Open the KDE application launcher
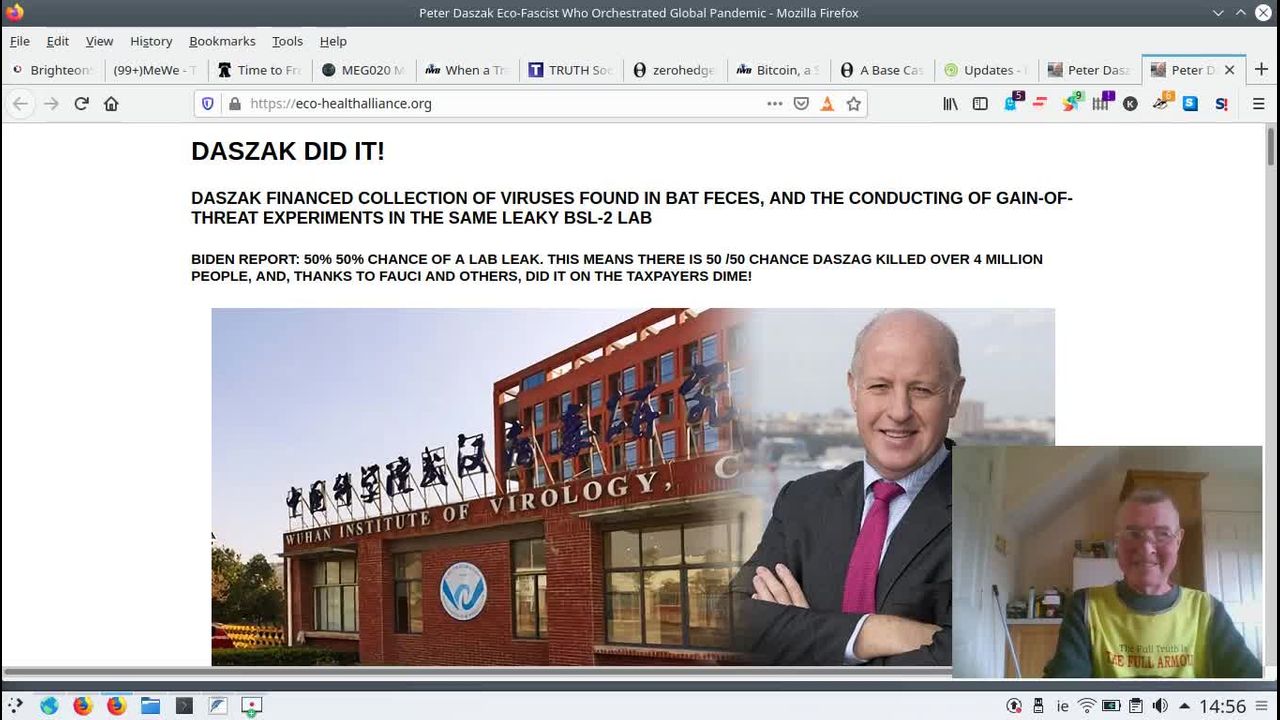Image resolution: width=1280 pixels, height=720 pixels. (15, 706)
